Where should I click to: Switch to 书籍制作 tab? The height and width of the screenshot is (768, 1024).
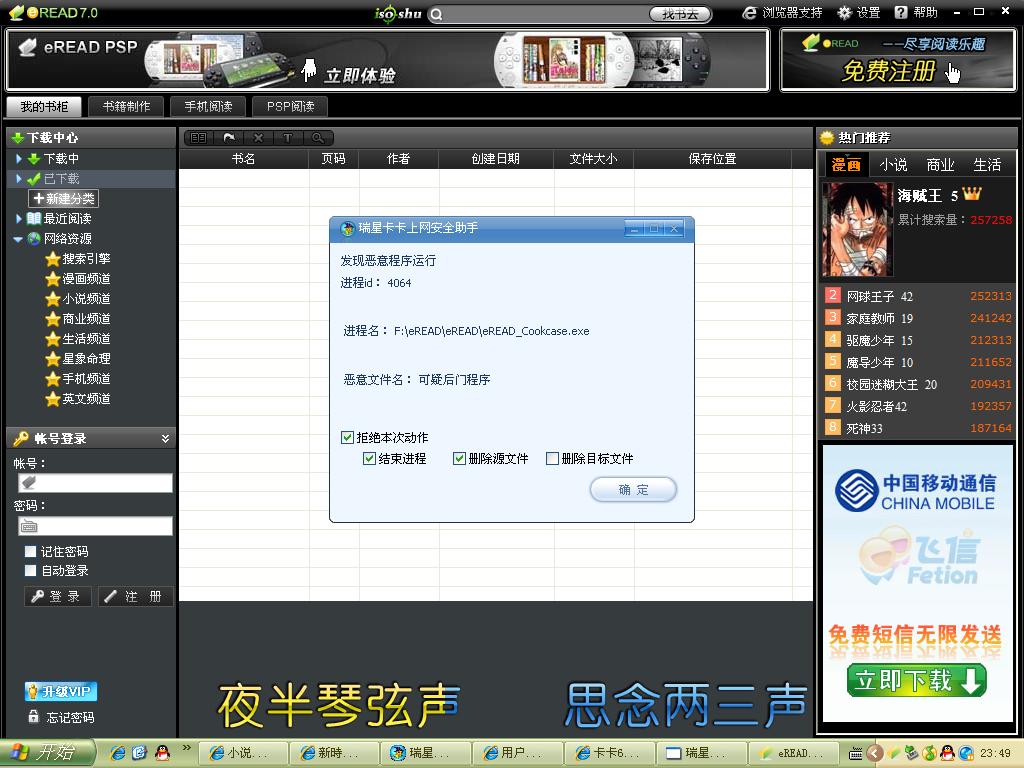[x=126, y=106]
